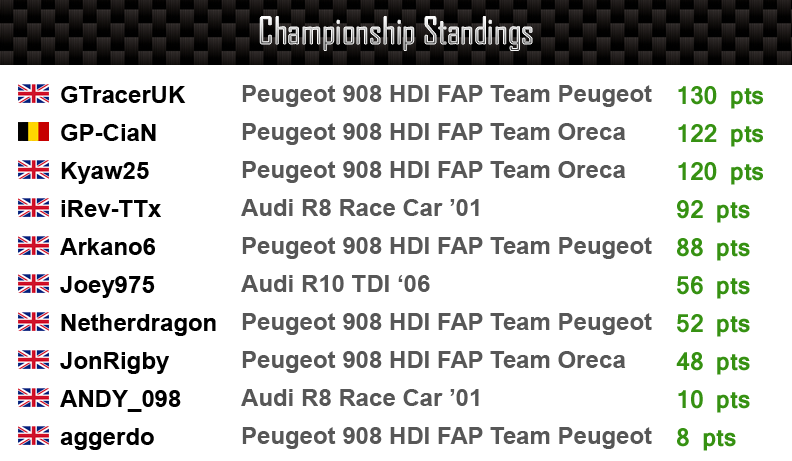Click the Championship Standings header title
The height and width of the screenshot is (461, 792).
(x=396, y=33)
